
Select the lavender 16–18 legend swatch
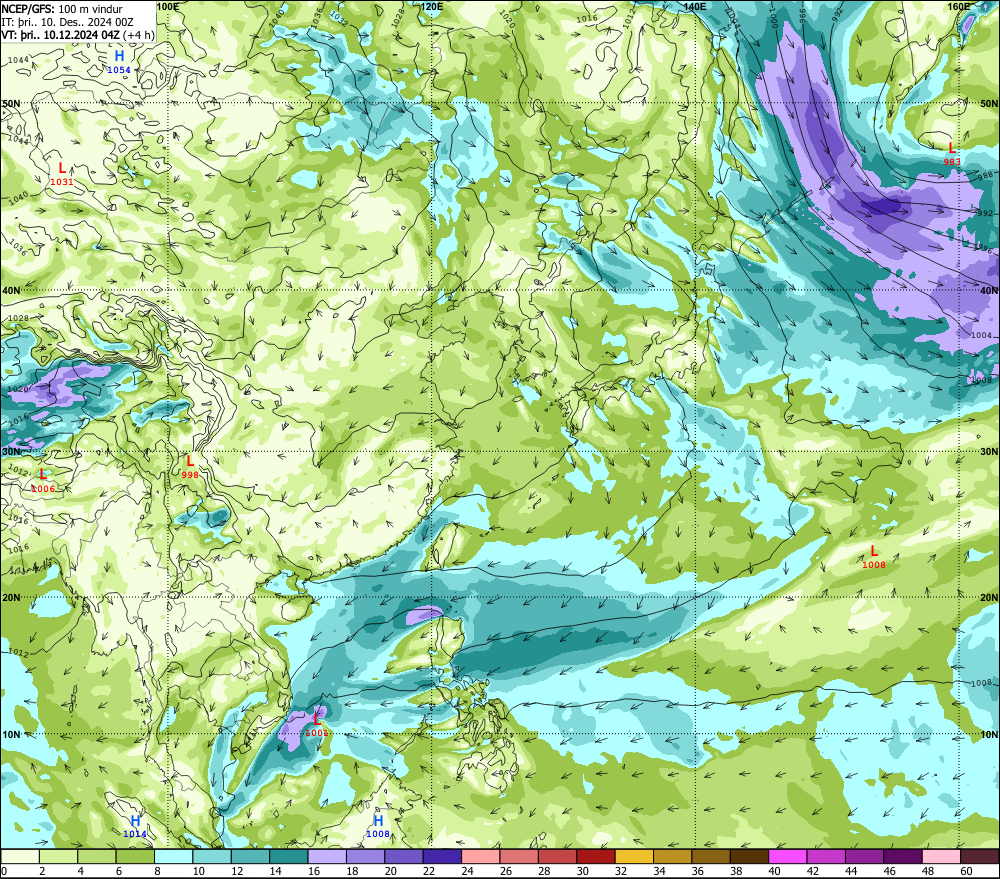pos(327,856)
